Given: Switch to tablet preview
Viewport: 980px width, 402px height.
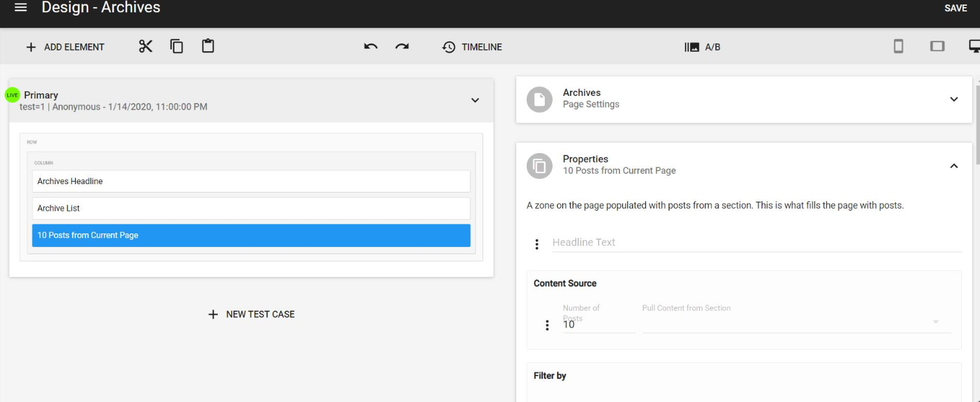Looking at the screenshot, I should [x=937, y=46].
